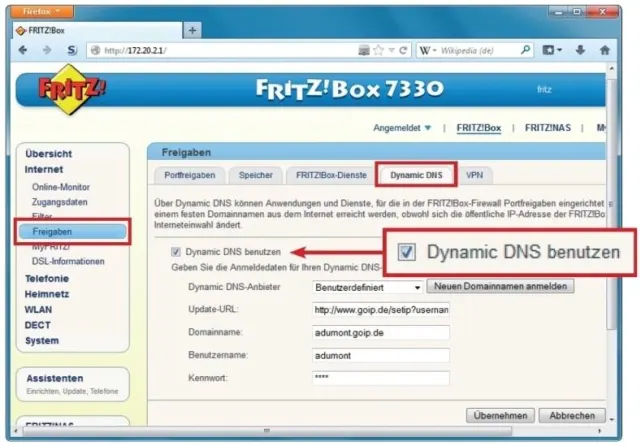The height and width of the screenshot is (446, 640).
Task: Click the Kennwort password field
Action: click(x=381, y=378)
